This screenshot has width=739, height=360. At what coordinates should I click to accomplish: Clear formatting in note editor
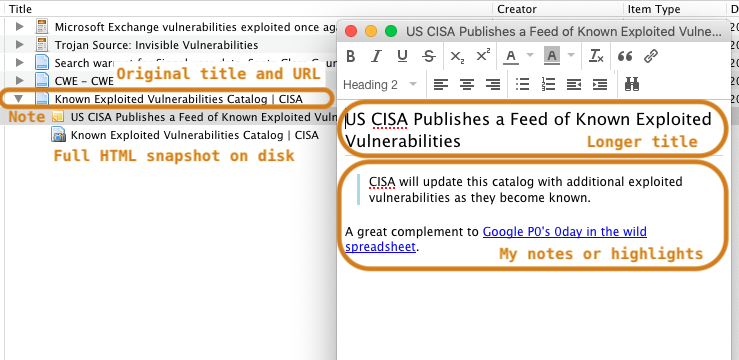(597, 56)
